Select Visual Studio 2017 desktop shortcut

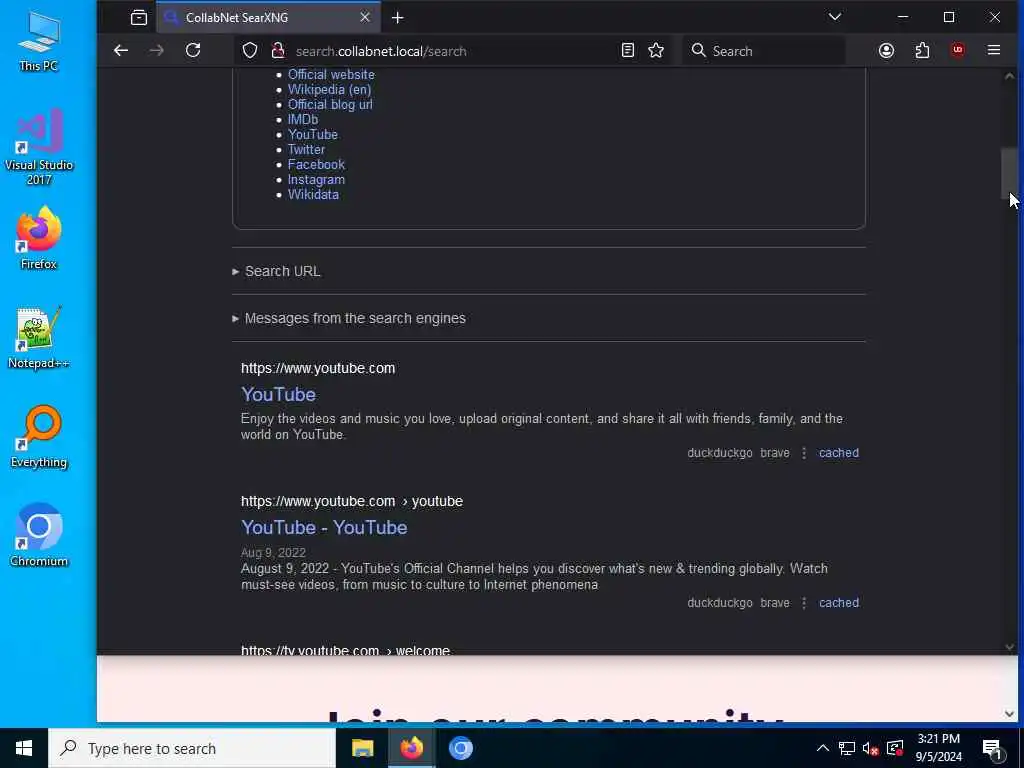(39, 148)
